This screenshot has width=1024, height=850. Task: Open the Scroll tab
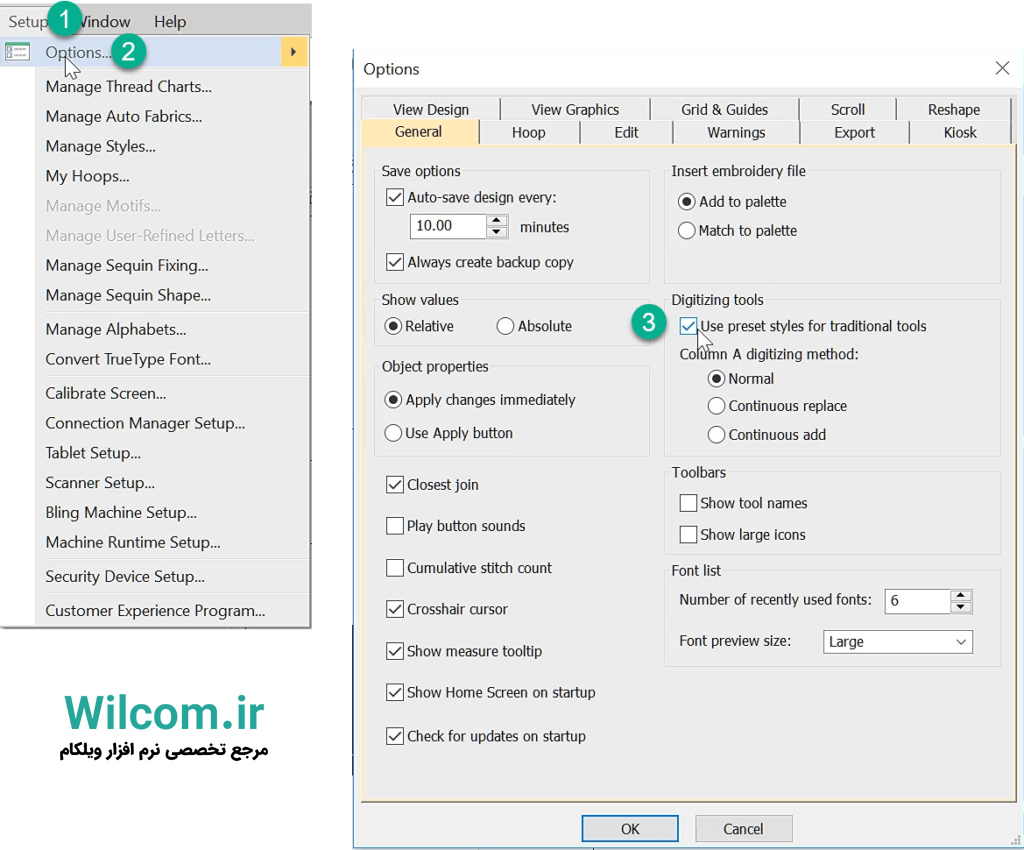click(848, 109)
